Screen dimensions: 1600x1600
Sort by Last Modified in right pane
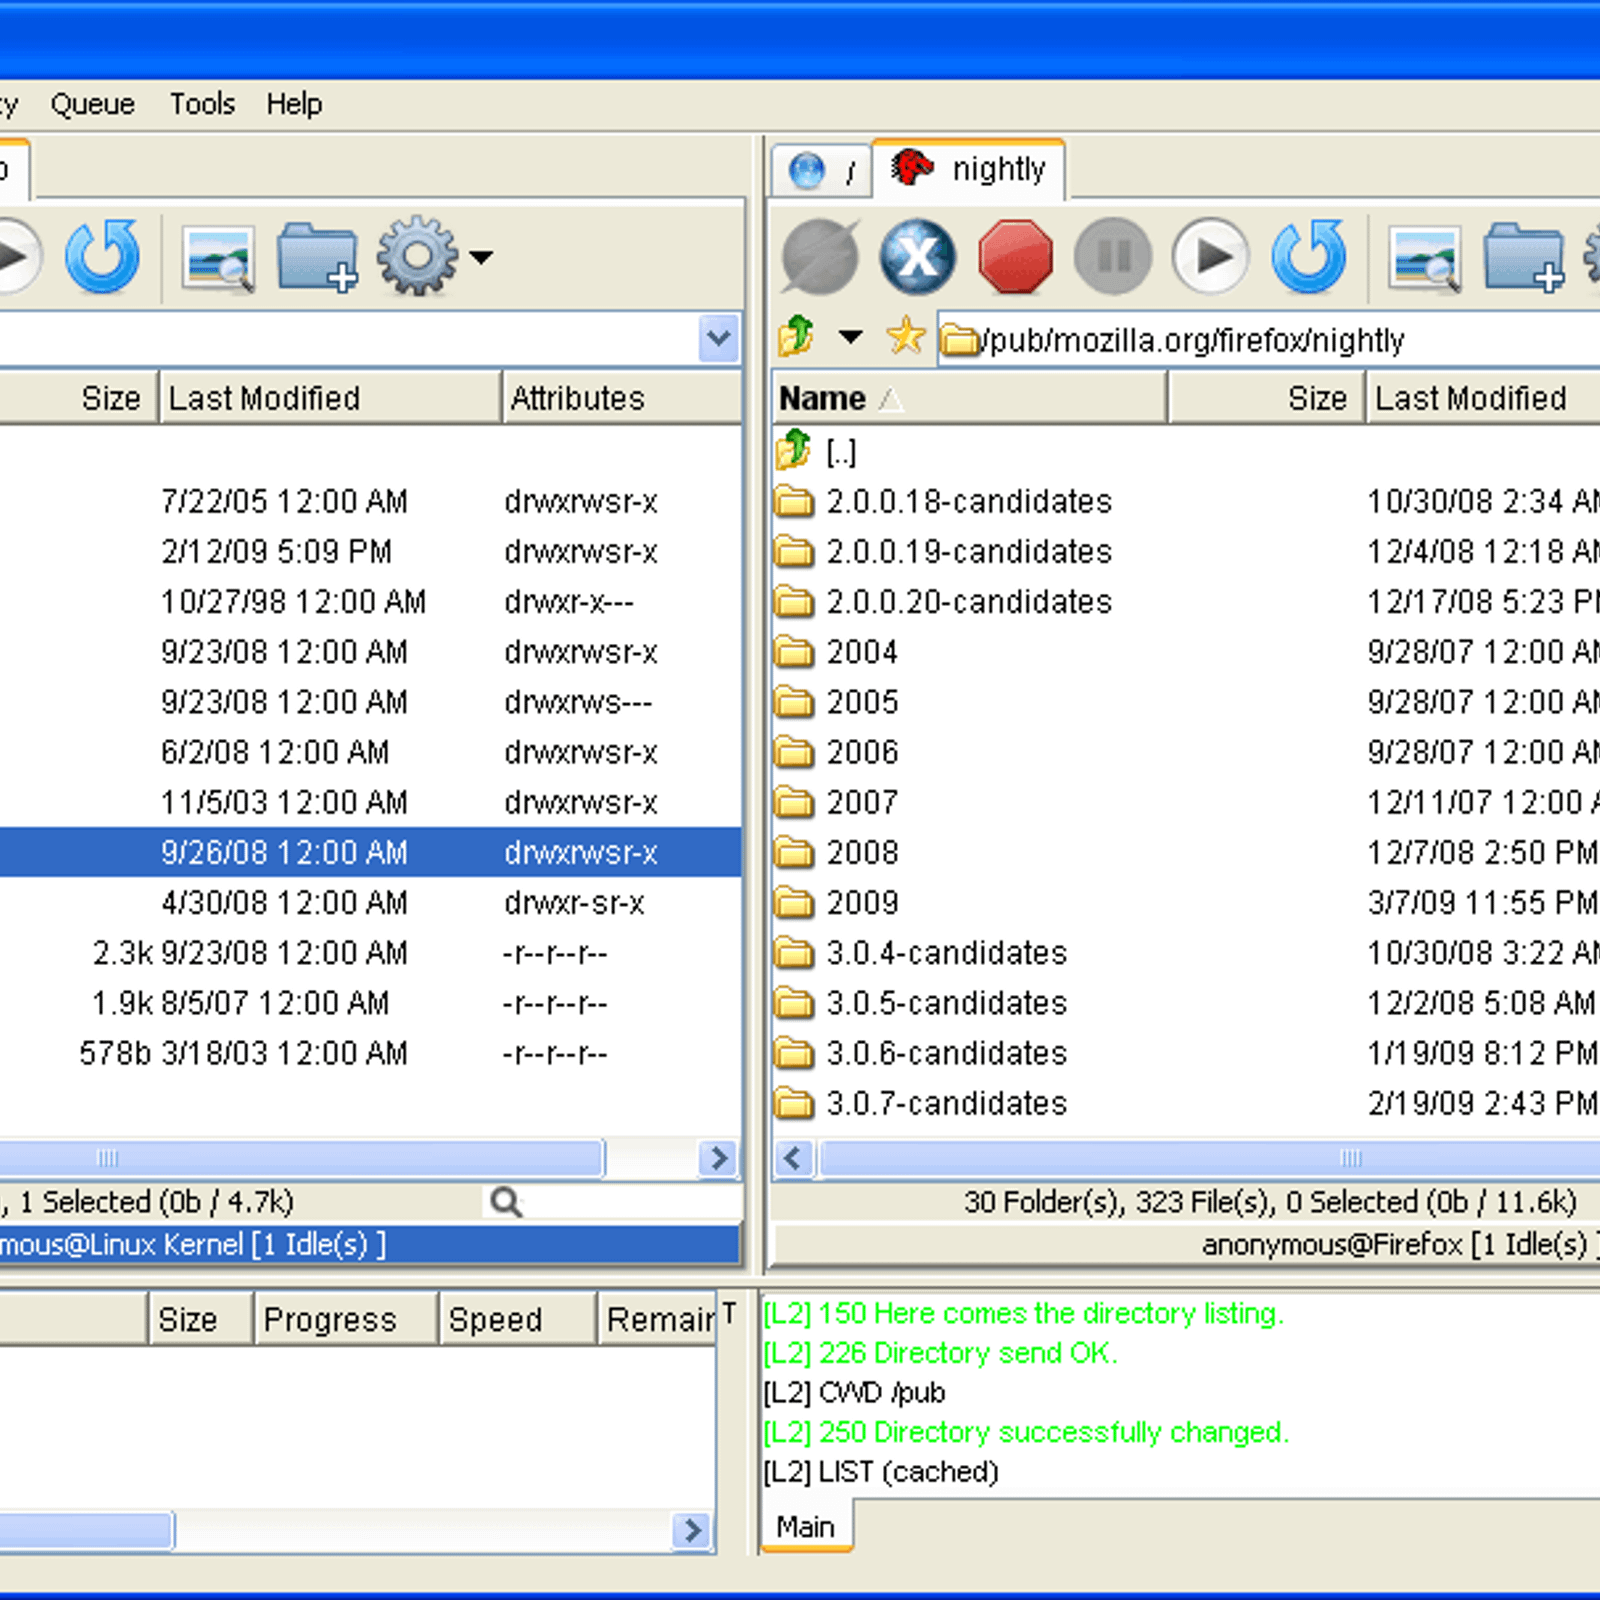[1484, 398]
